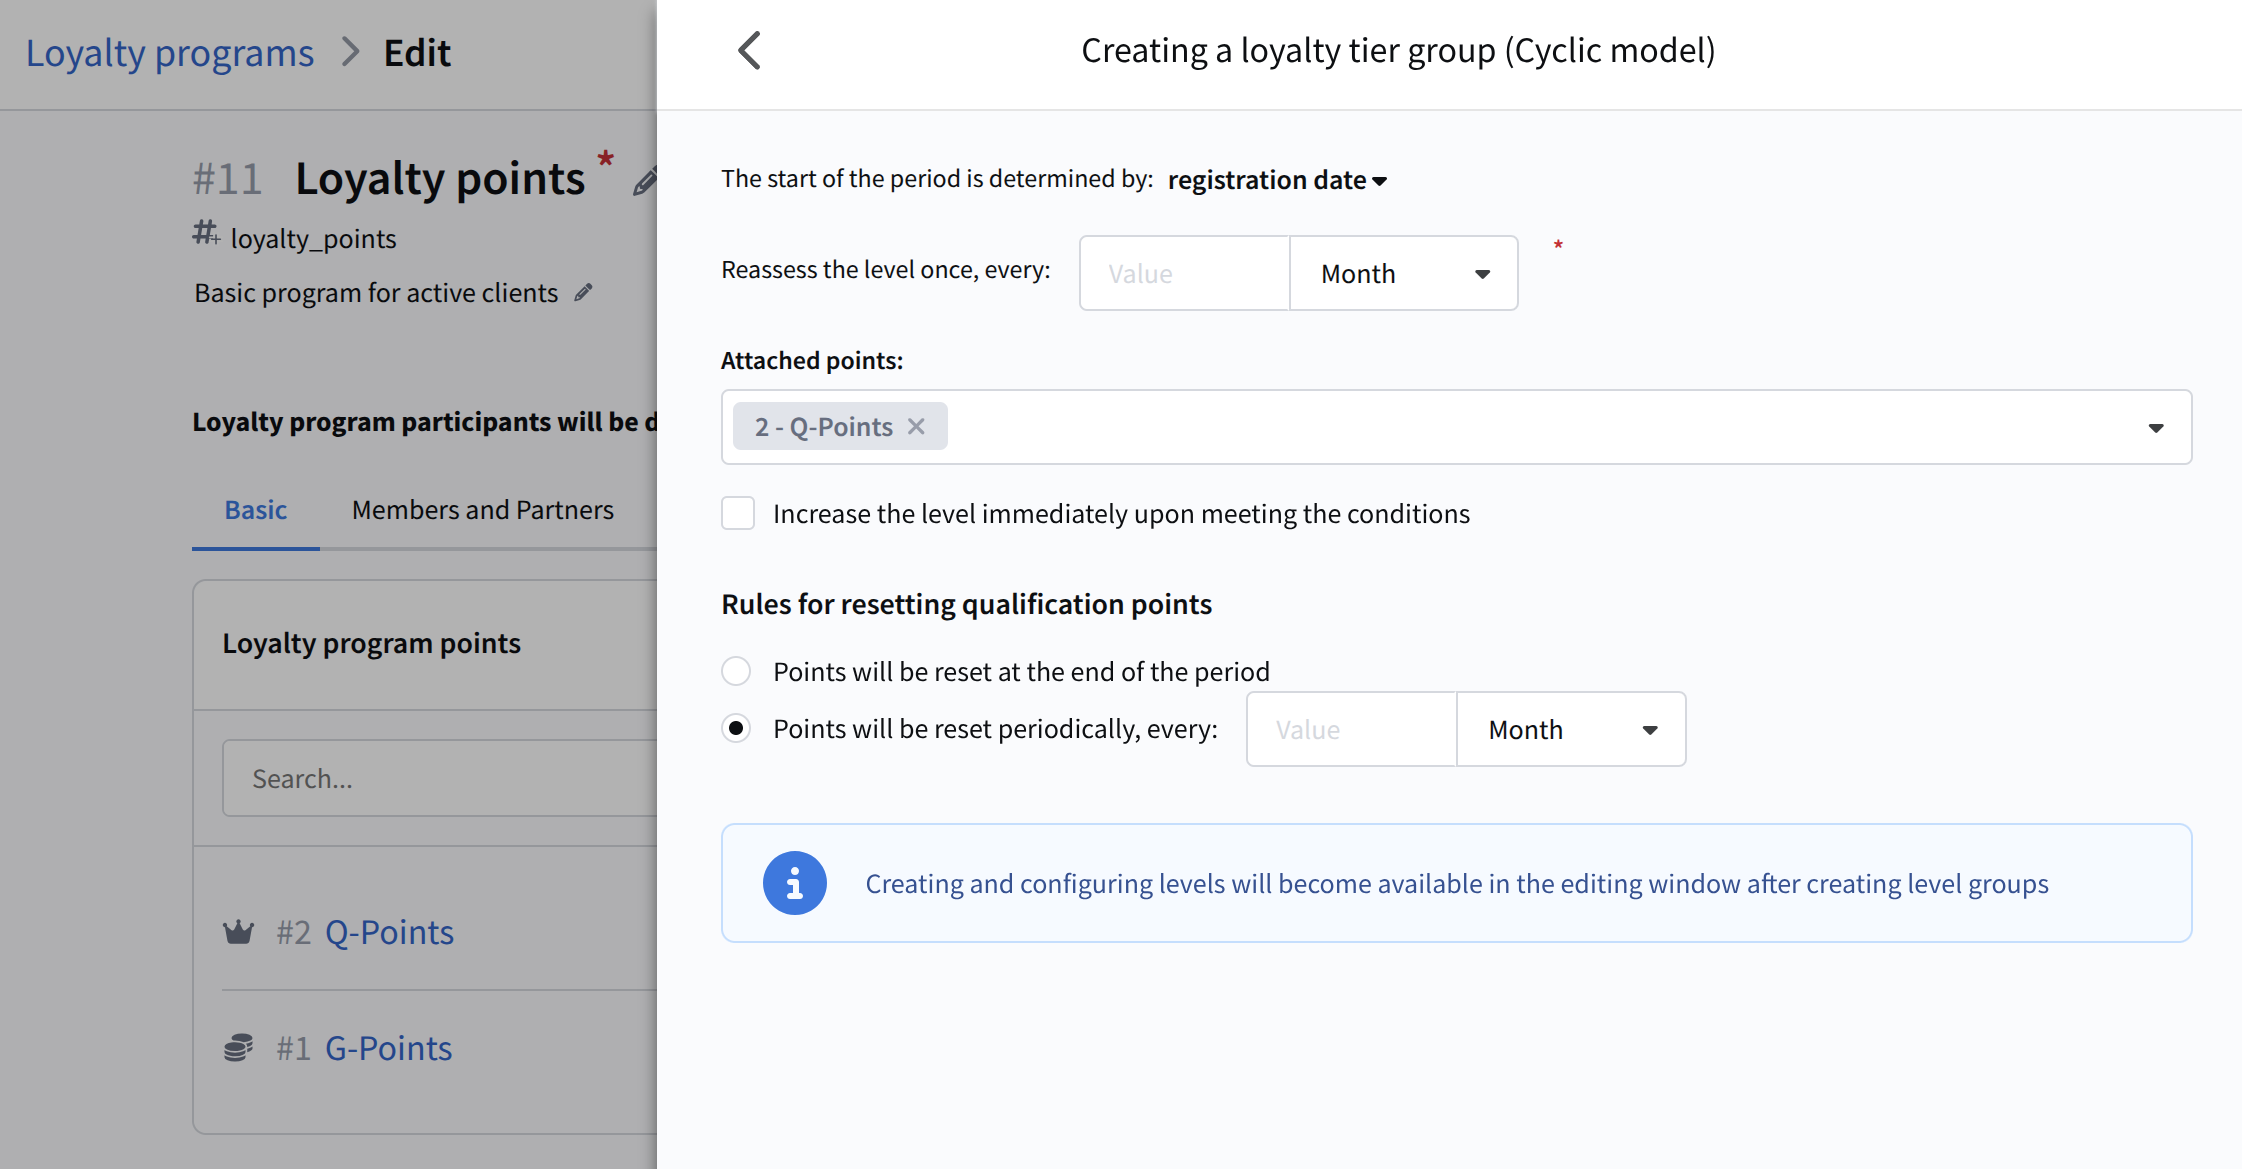This screenshot has height=1169, width=2242.
Task: Open Month dropdown for periodic reset
Action: (1570, 729)
